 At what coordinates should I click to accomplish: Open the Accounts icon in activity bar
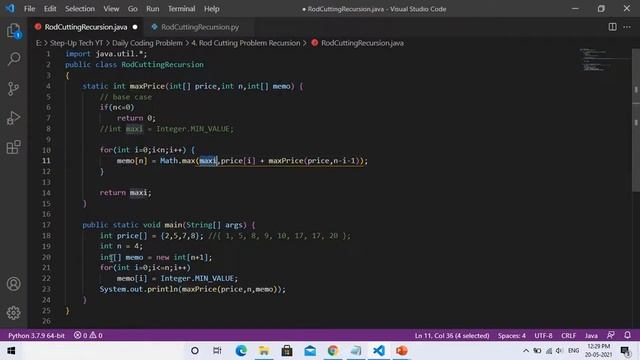(13, 284)
